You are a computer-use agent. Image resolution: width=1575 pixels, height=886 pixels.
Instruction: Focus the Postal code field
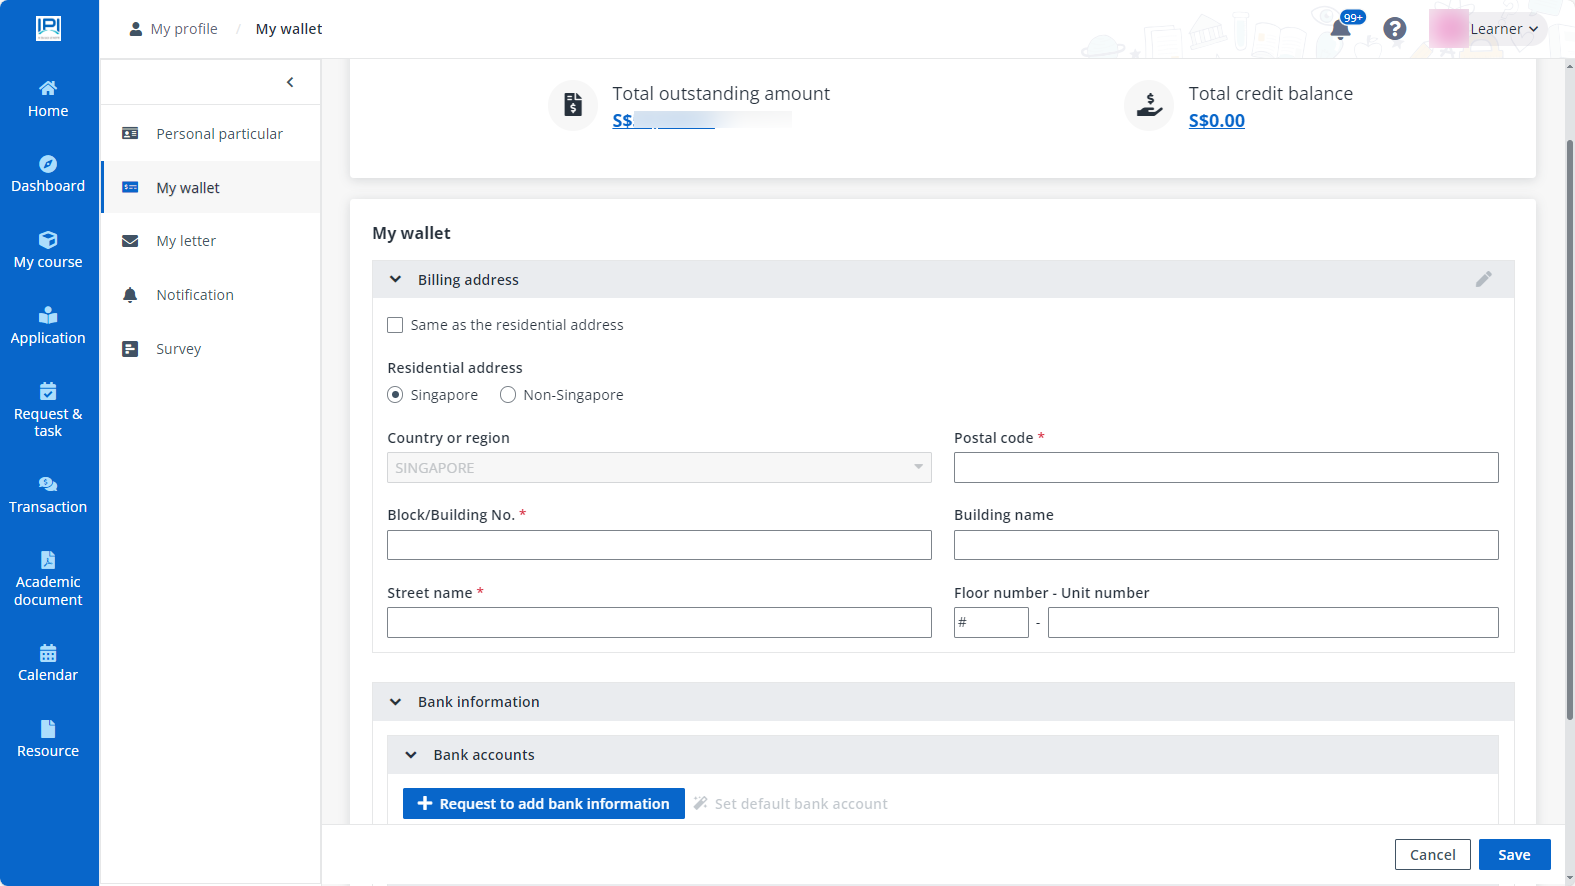click(x=1226, y=468)
